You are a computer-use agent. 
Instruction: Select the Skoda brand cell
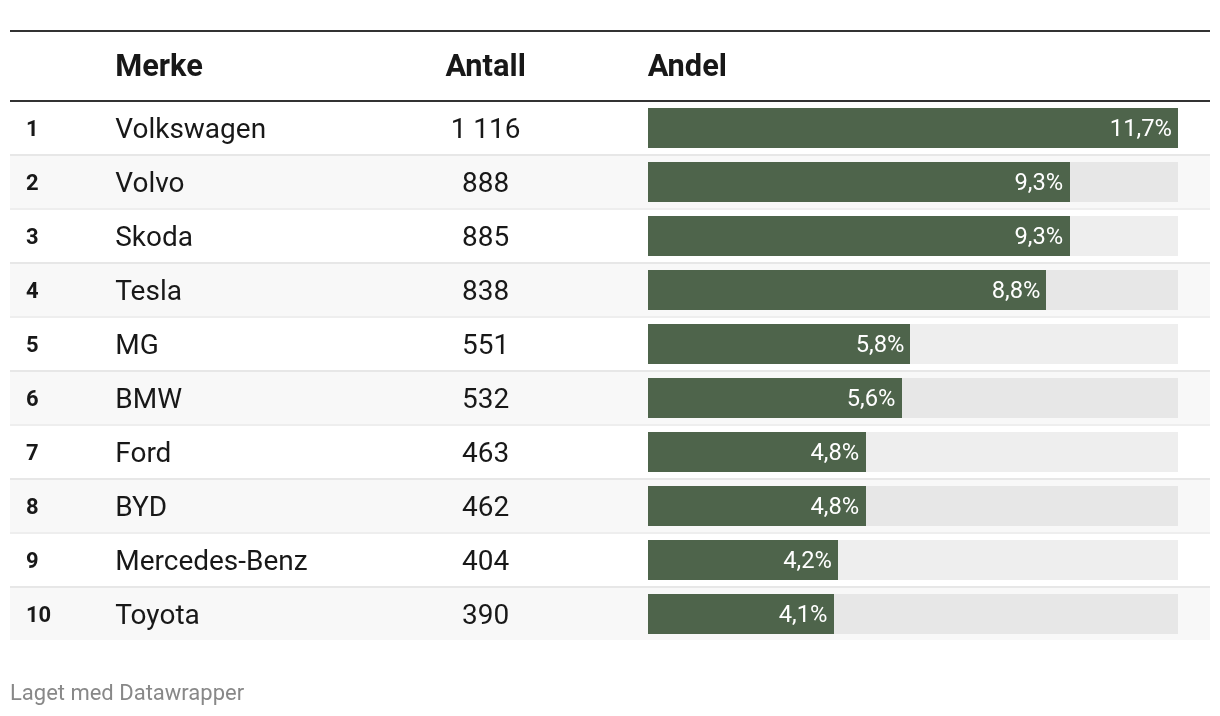click(154, 236)
